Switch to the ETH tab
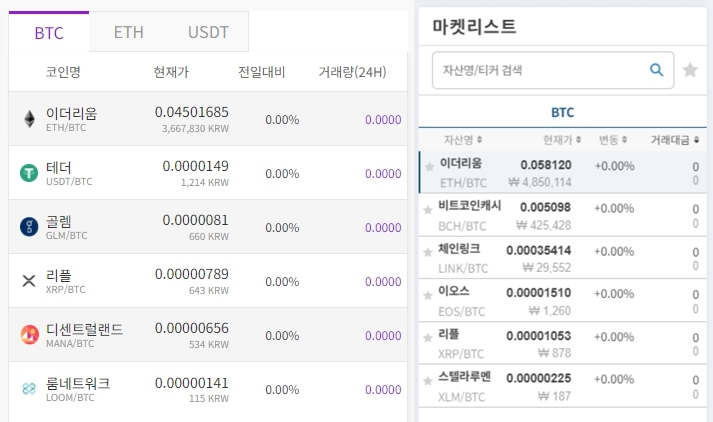 point(129,32)
